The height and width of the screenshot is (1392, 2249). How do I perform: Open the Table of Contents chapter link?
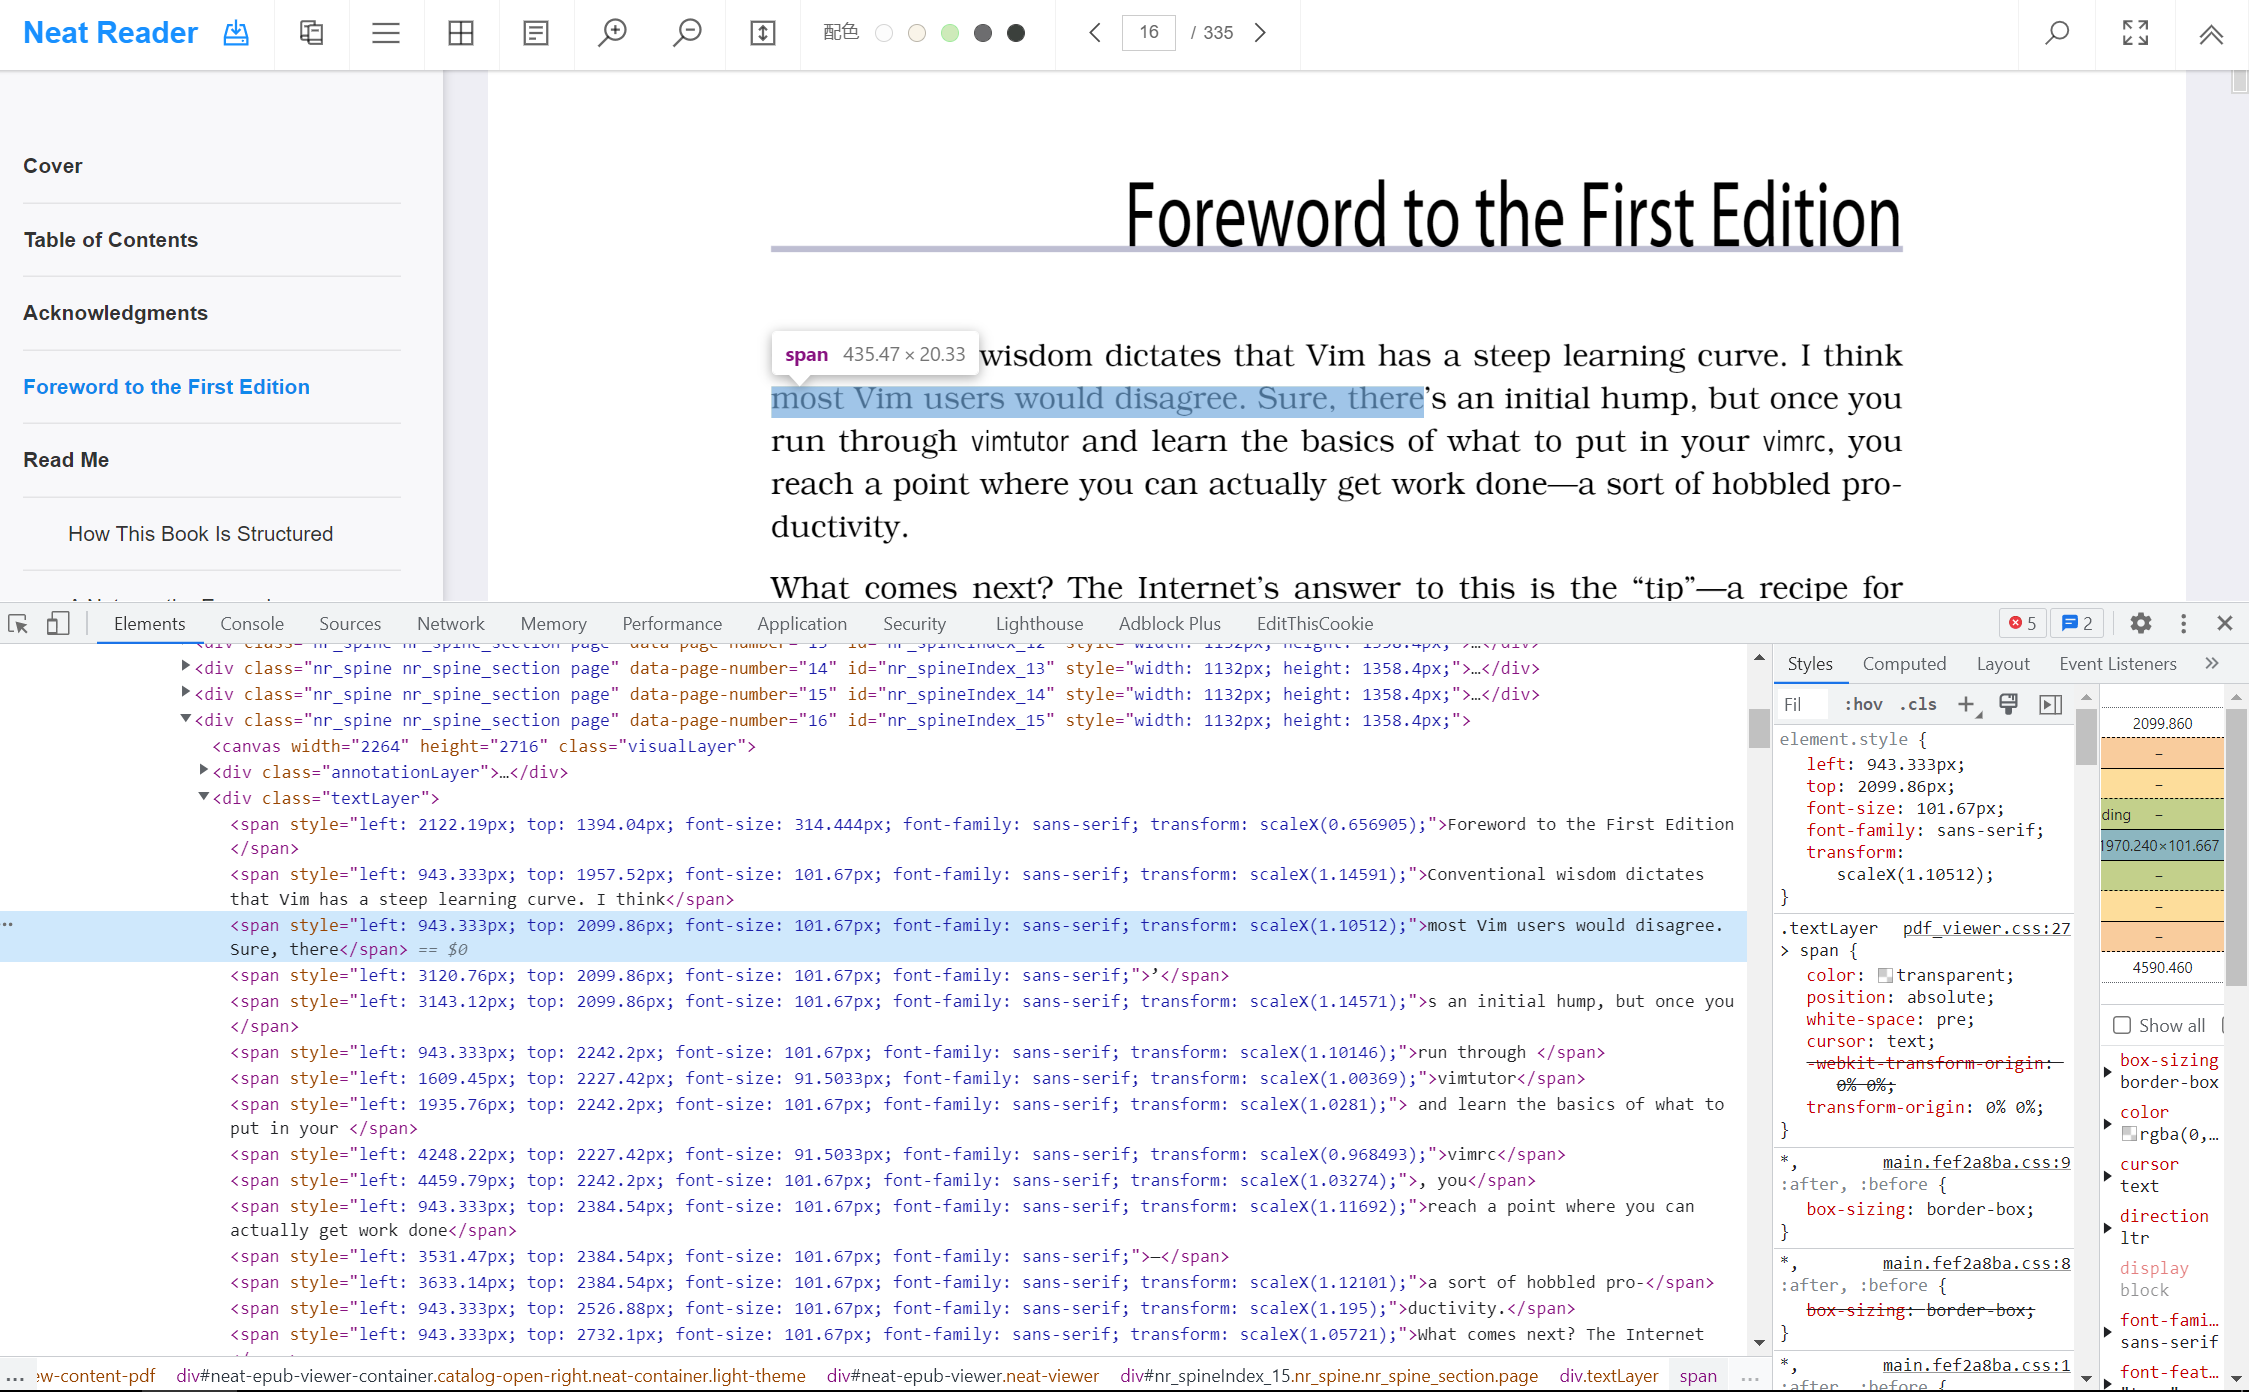[x=111, y=239]
